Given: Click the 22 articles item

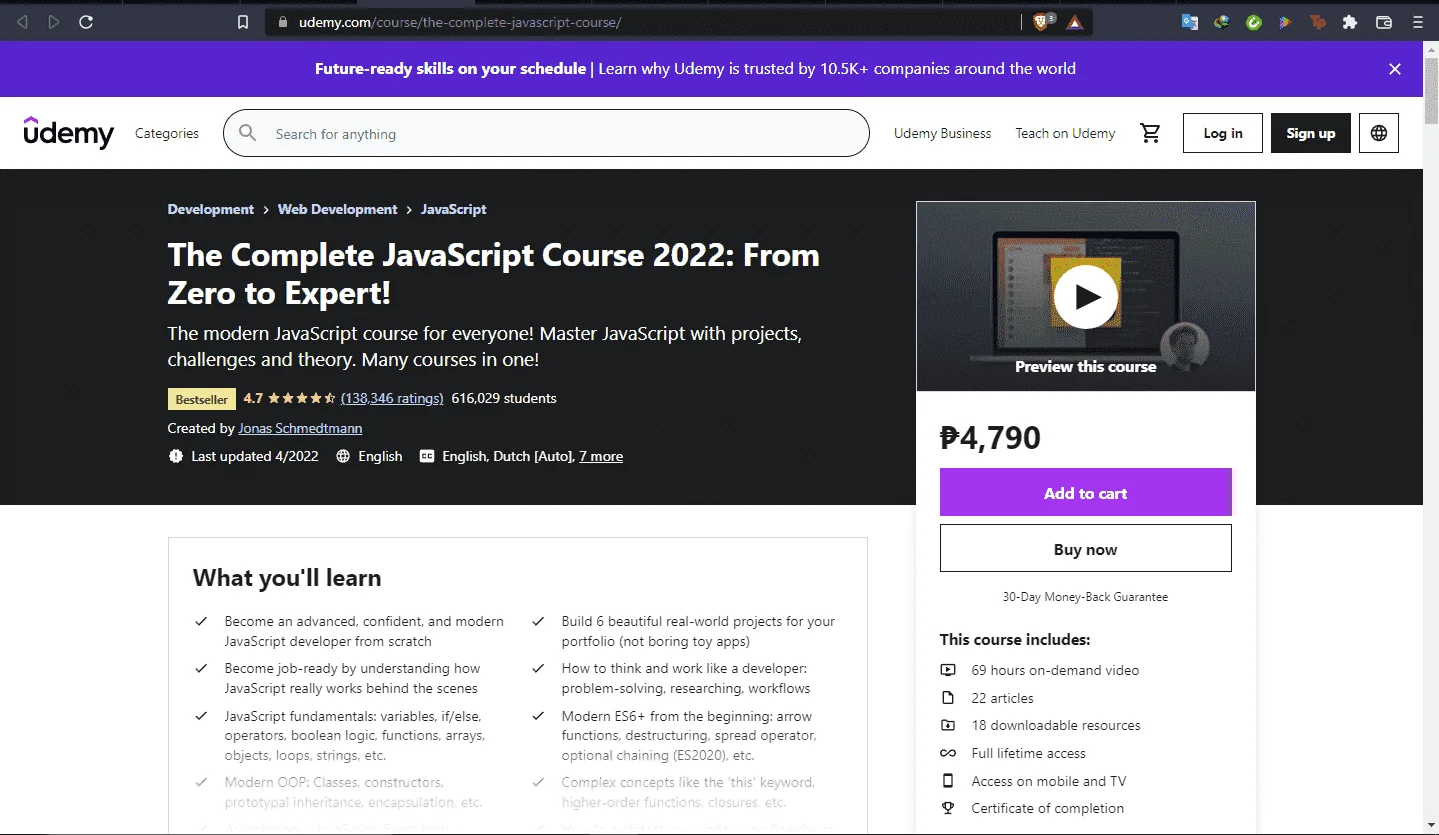Looking at the screenshot, I should click(x=1002, y=698).
